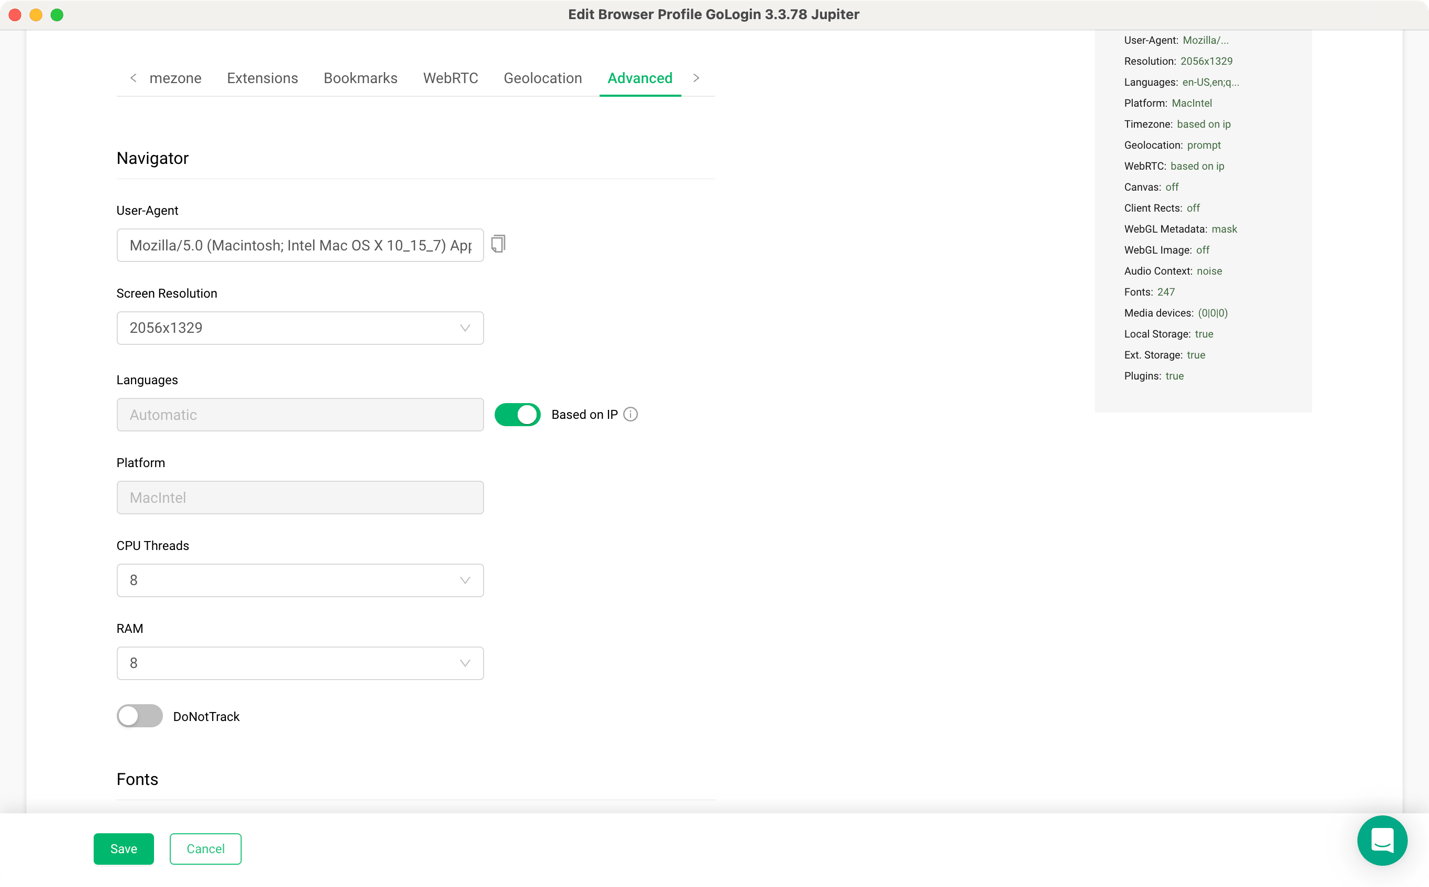The height and width of the screenshot is (887, 1429).
Task: Open the partially shown Timezone tab
Action: click(175, 78)
